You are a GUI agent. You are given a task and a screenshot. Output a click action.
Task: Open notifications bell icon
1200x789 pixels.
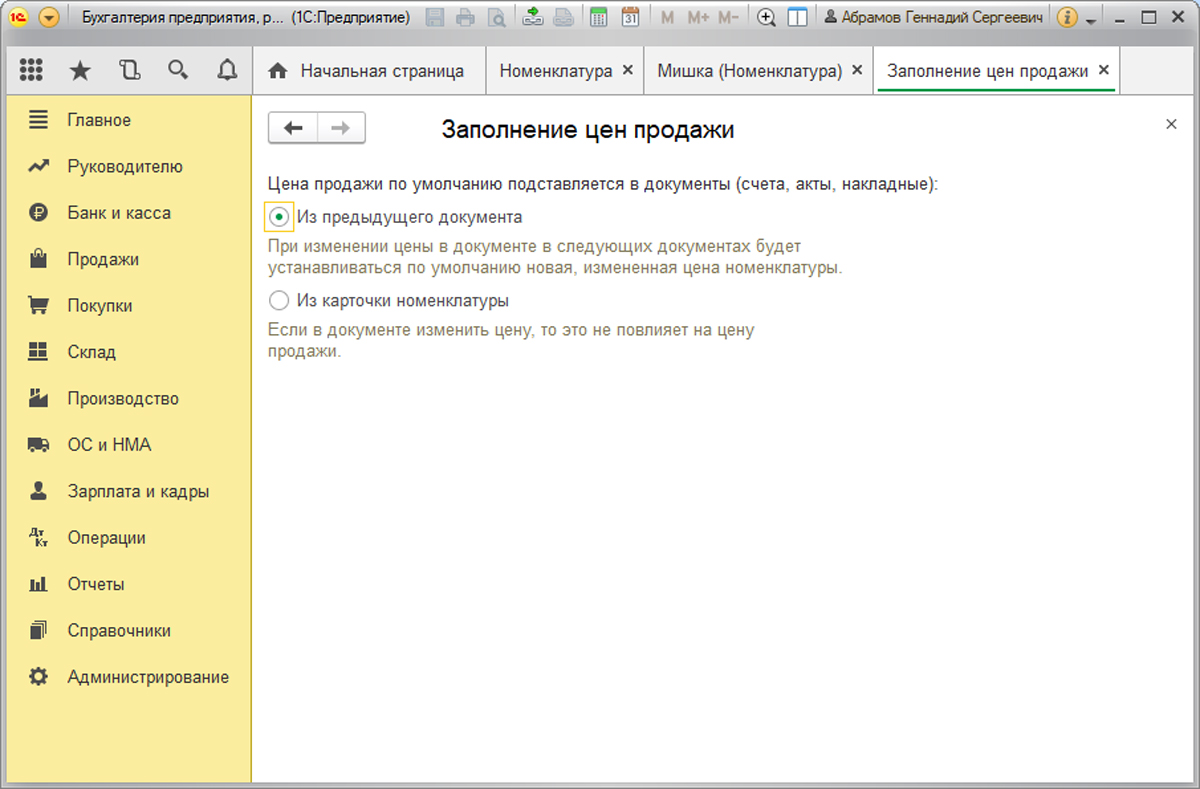(227, 70)
